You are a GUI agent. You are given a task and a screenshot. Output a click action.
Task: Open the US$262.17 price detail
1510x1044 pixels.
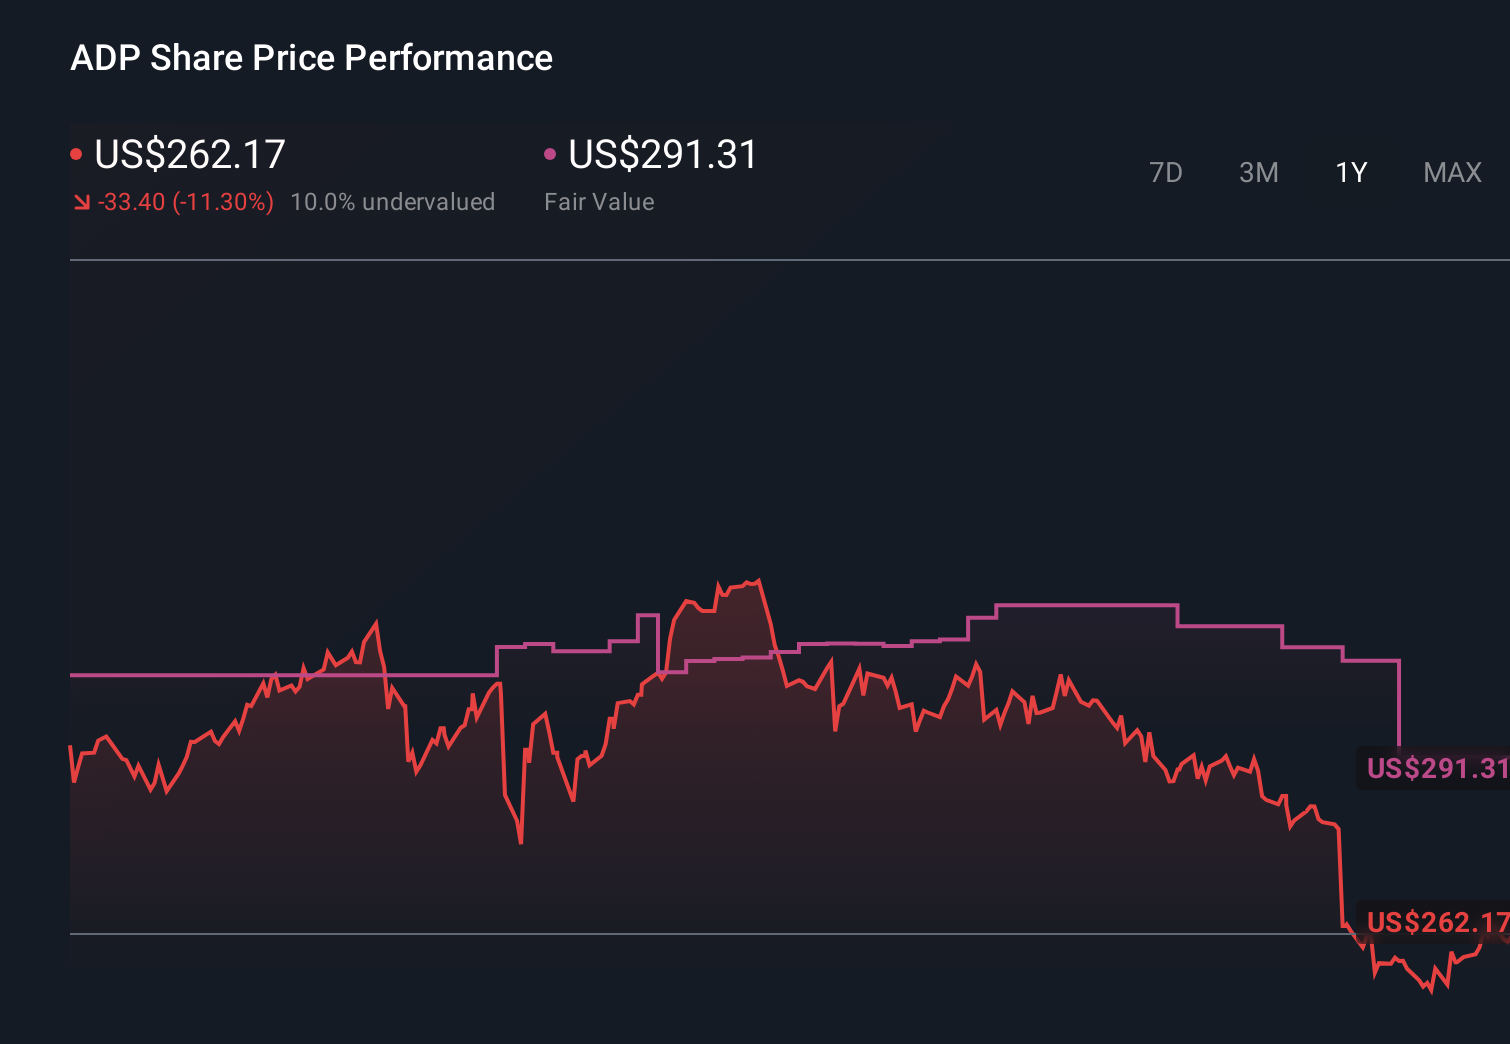(x=188, y=154)
